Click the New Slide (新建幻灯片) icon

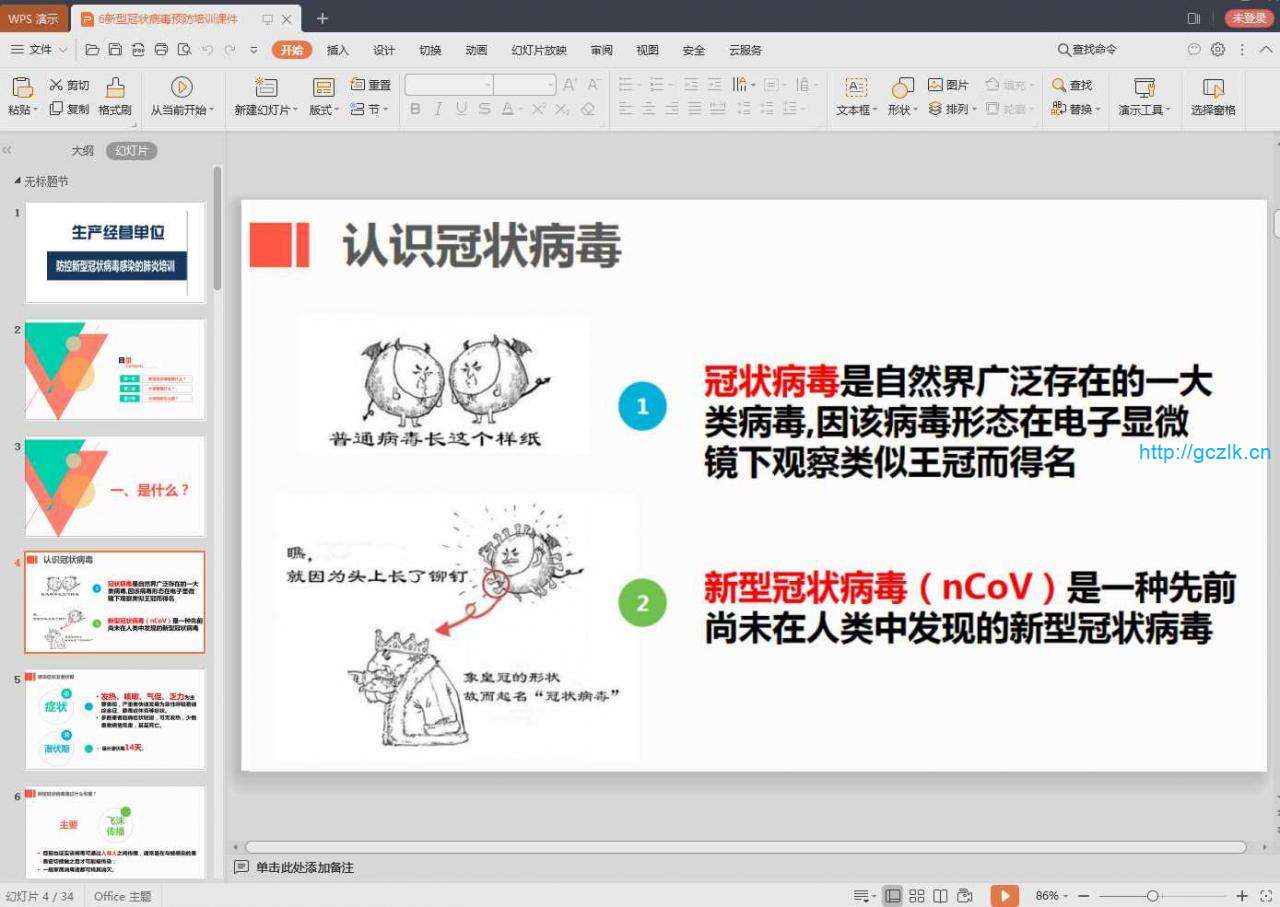click(x=266, y=88)
